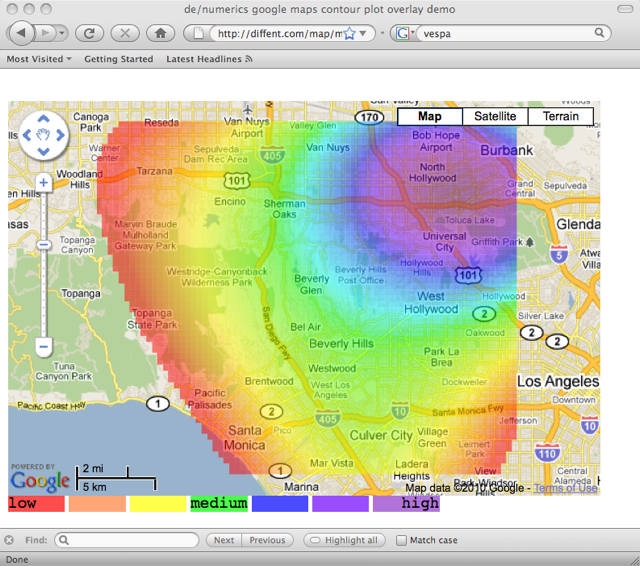Reload the page with the refresh button

click(90, 33)
